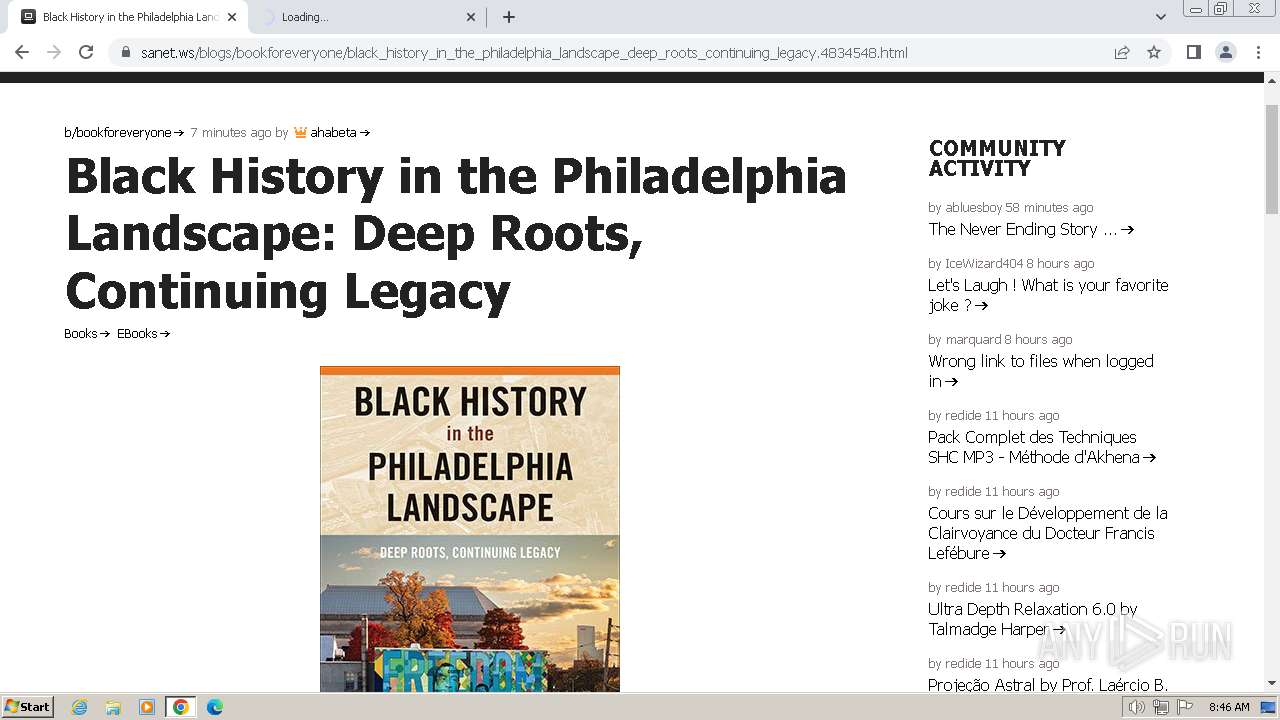The height and width of the screenshot is (720, 1280).
Task: Close the Loading tab
Action: click(x=471, y=17)
